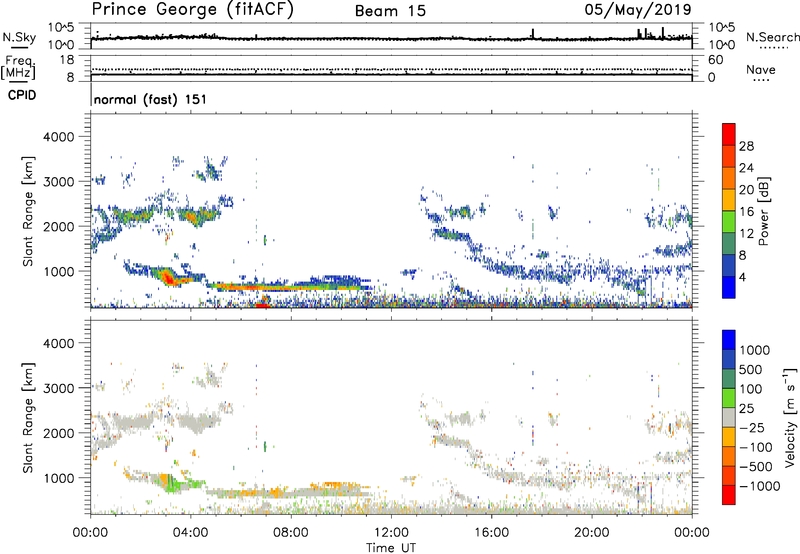Click the '20:00' time tick label
This screenshot has height=554, width=800.
591,533
